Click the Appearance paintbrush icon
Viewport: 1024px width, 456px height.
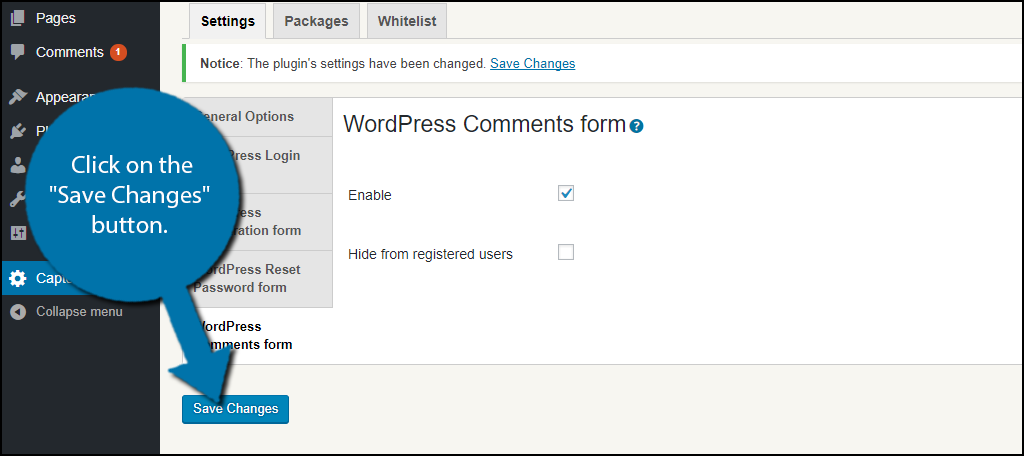(18, 97)
